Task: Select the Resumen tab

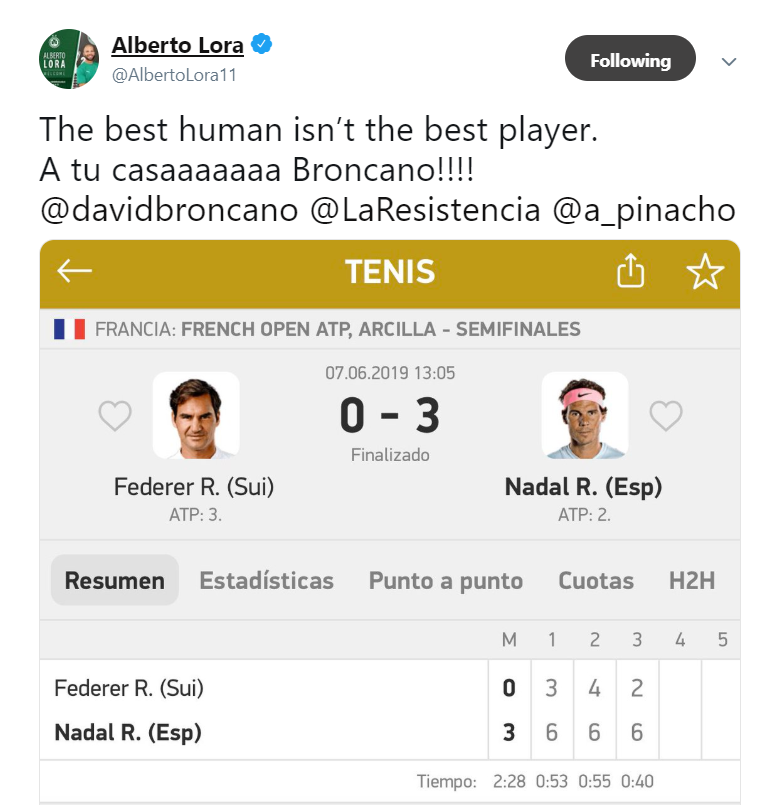Action: pyautogui.click(x=114, y=581)
